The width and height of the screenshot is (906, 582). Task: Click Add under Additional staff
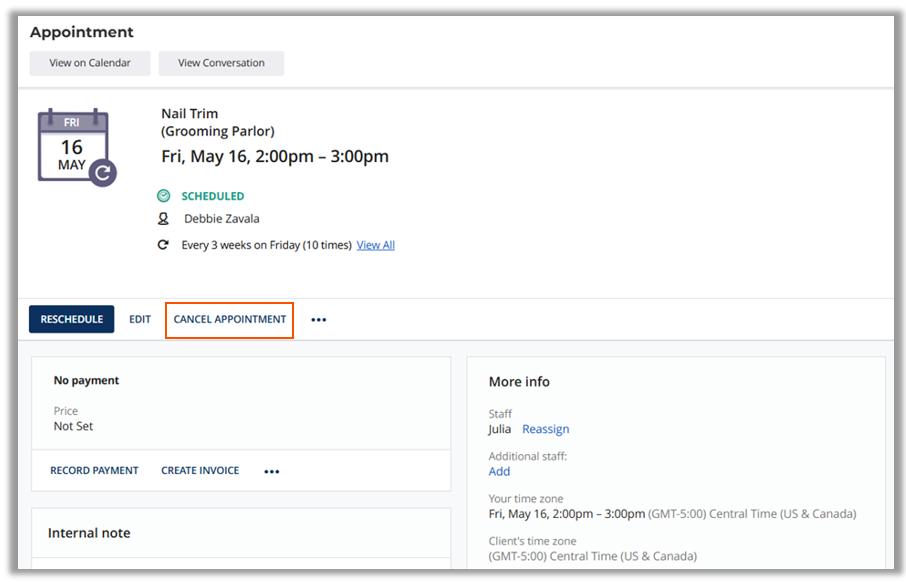point(499,471)
